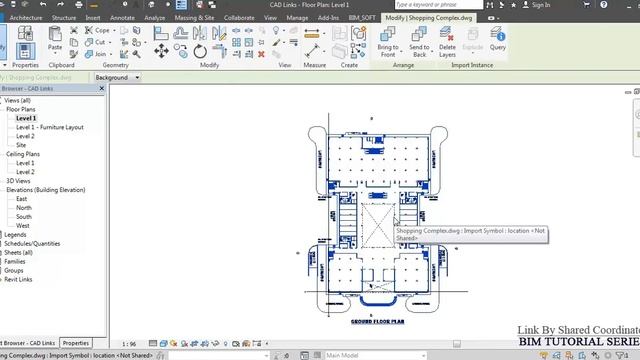Open the Bring to Front dropdown arrow
Viewport: 640px width, 360px height.
401,52
